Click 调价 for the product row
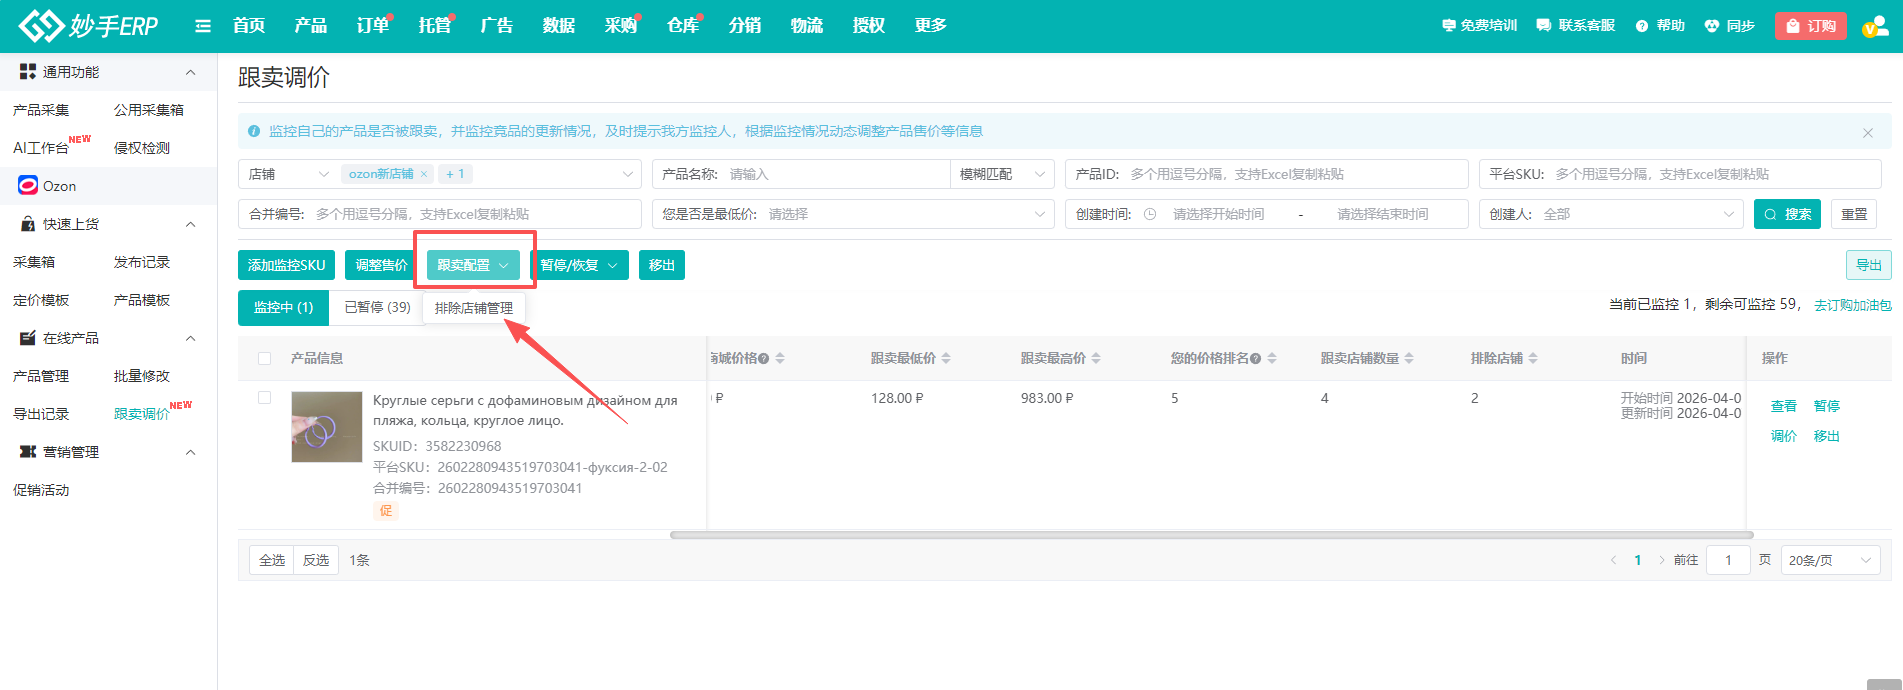1903x690 pixels. pyautogui.click(x=1784, y=436)
